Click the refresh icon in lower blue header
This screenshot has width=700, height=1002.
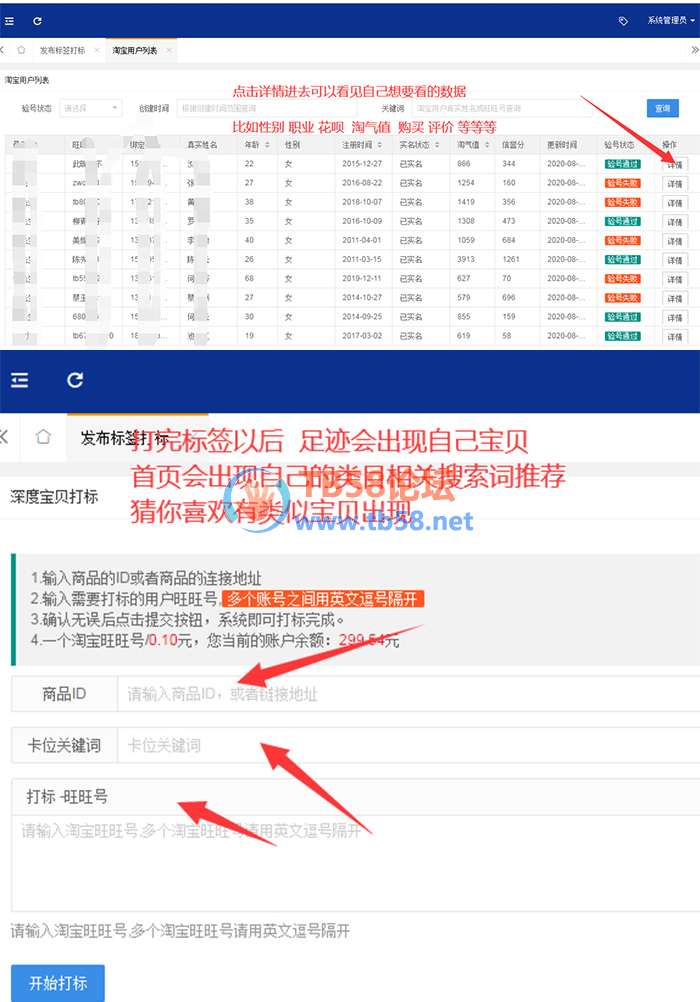75,380
